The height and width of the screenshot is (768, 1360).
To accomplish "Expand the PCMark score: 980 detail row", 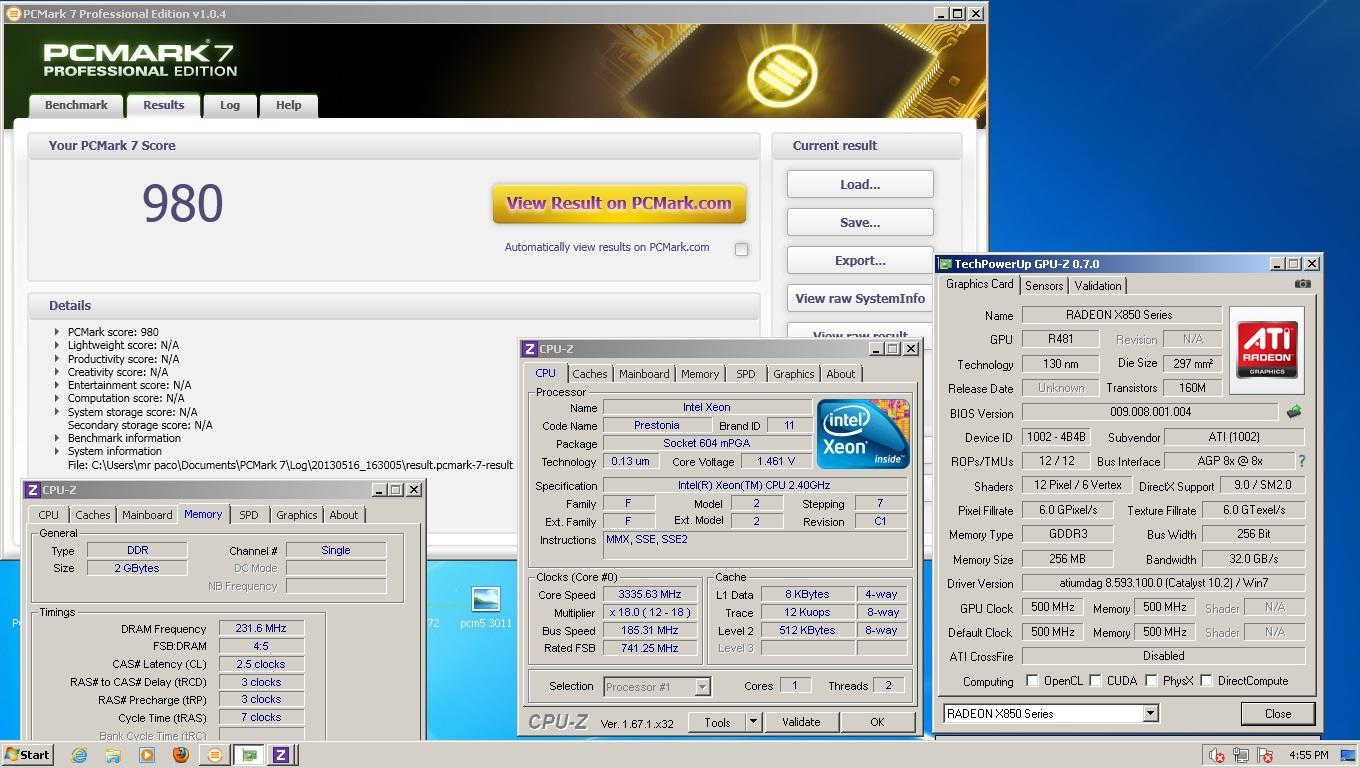I will coord(57,332).
